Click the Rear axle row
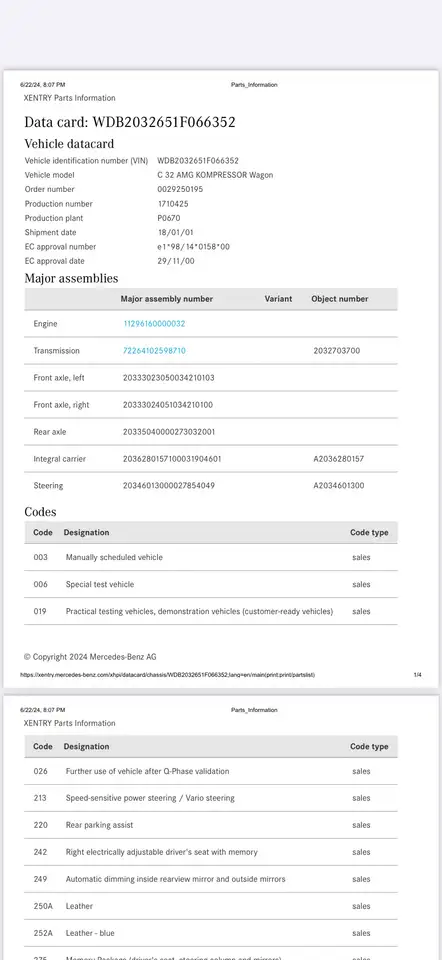The image size is (442, 960). point(211,432)
